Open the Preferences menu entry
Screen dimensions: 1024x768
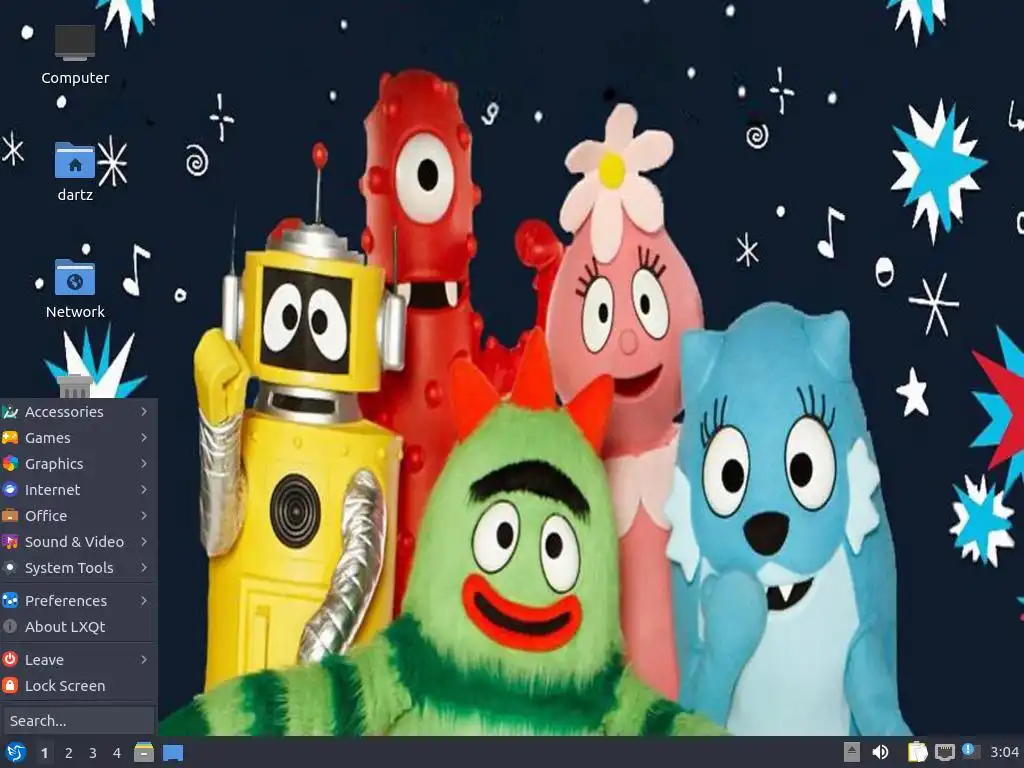click(78, 600)
